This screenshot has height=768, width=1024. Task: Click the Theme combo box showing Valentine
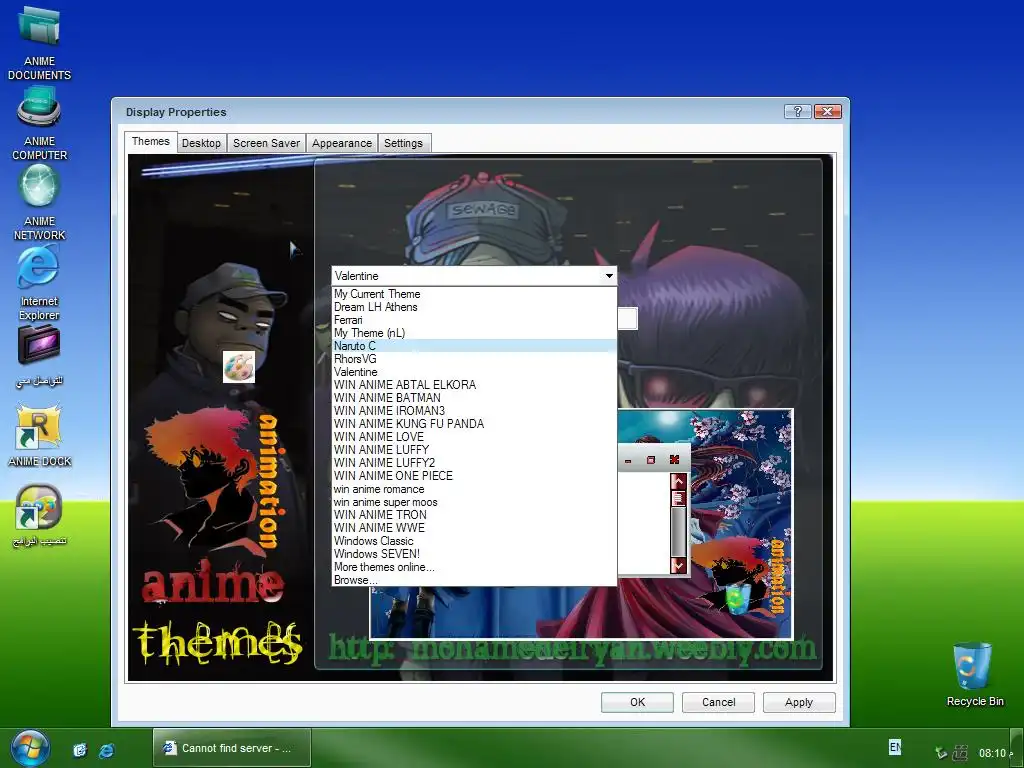click(474, 276)
